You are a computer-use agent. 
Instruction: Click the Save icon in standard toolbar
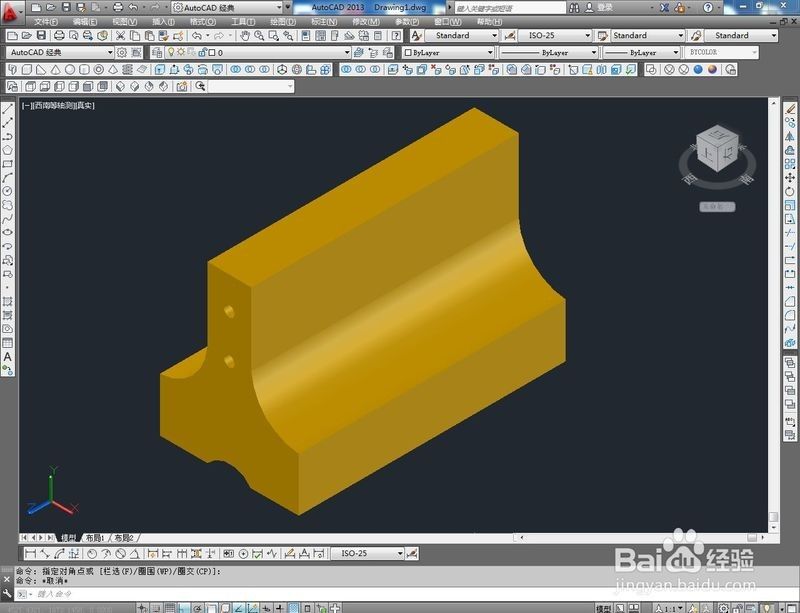[41, 35]
